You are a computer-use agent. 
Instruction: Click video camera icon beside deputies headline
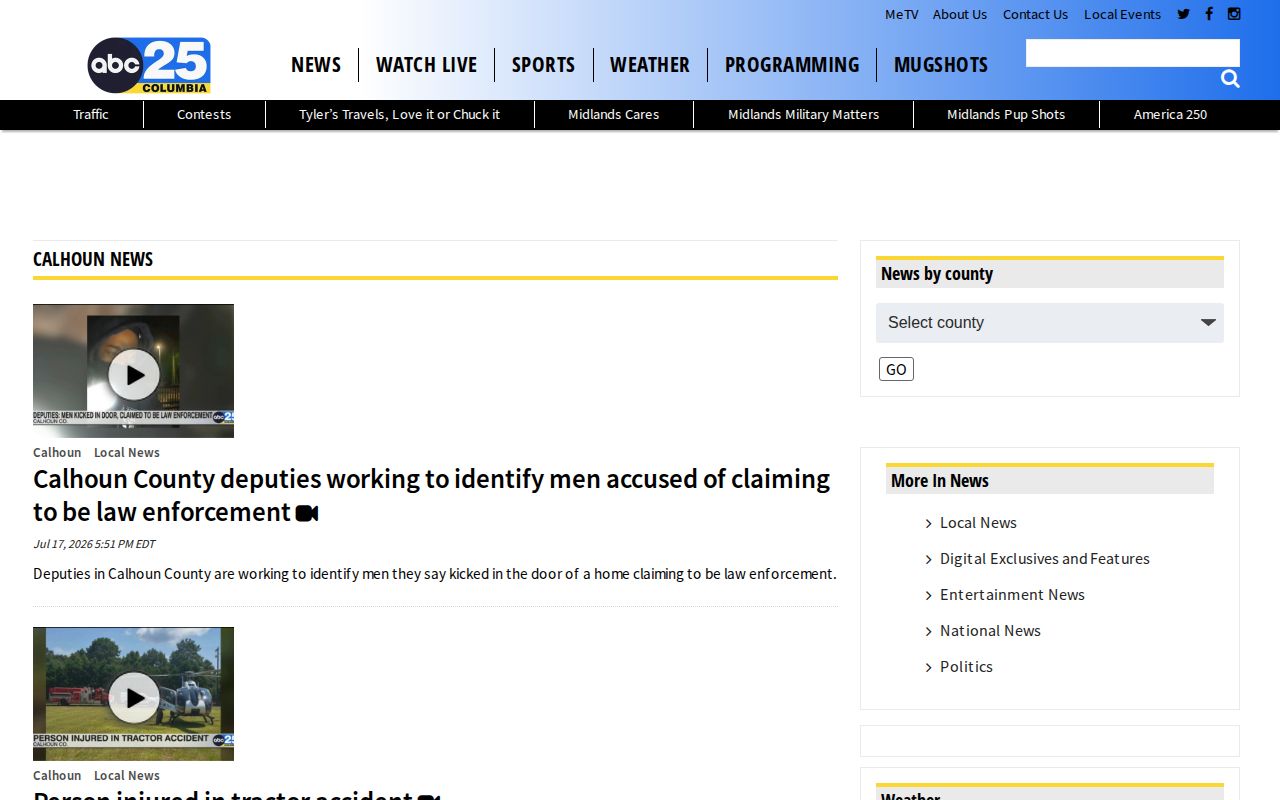click(307, 513)
